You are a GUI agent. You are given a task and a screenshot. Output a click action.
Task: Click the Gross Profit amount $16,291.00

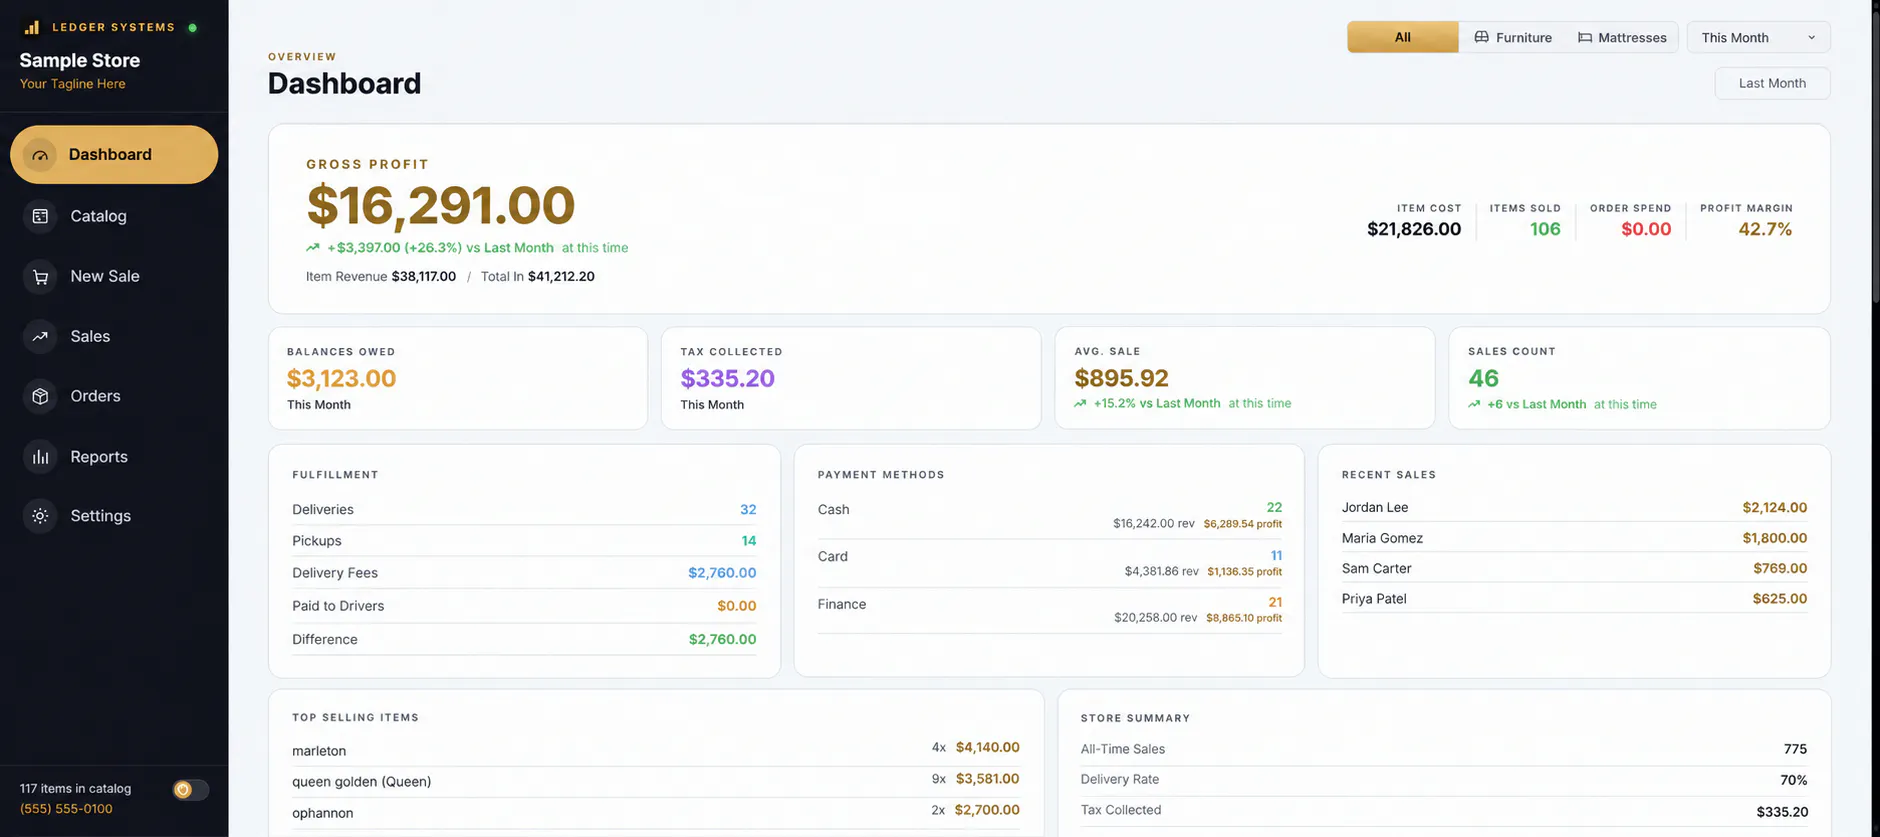440,205
